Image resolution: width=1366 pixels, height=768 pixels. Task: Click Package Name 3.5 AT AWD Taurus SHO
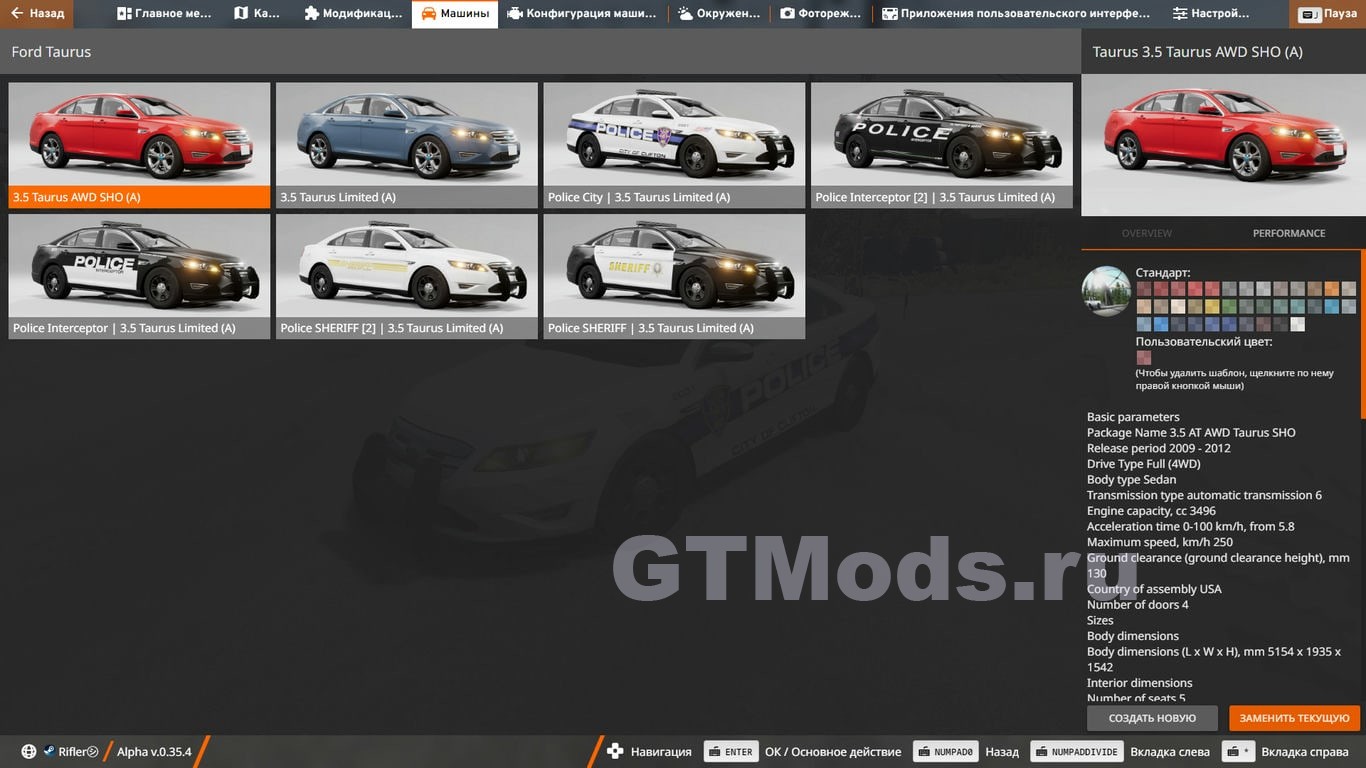click(1191, 433)
